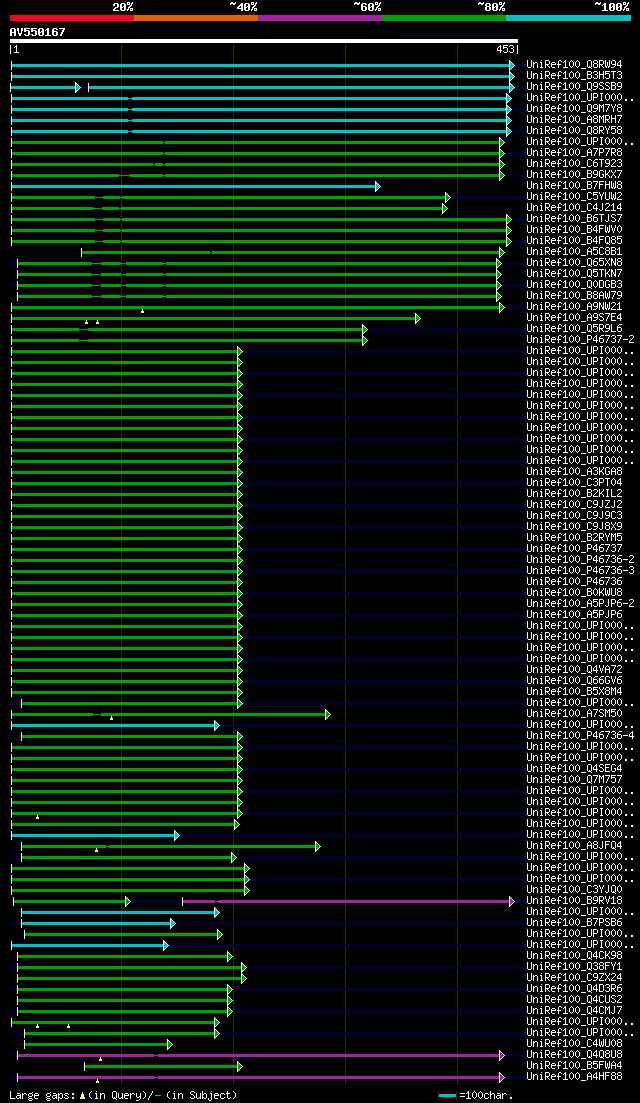Select the UniRef100_B8AW79 label
Viewport: 640px width, 1103px height.
click(x=574, y=296)
